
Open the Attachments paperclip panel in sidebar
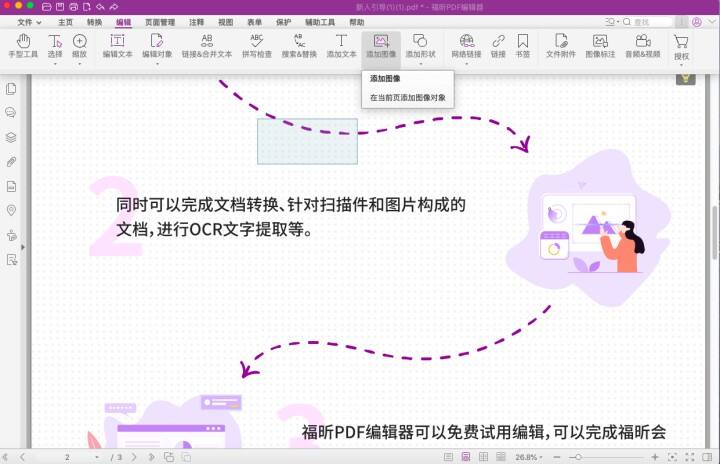tap(11, 162)
